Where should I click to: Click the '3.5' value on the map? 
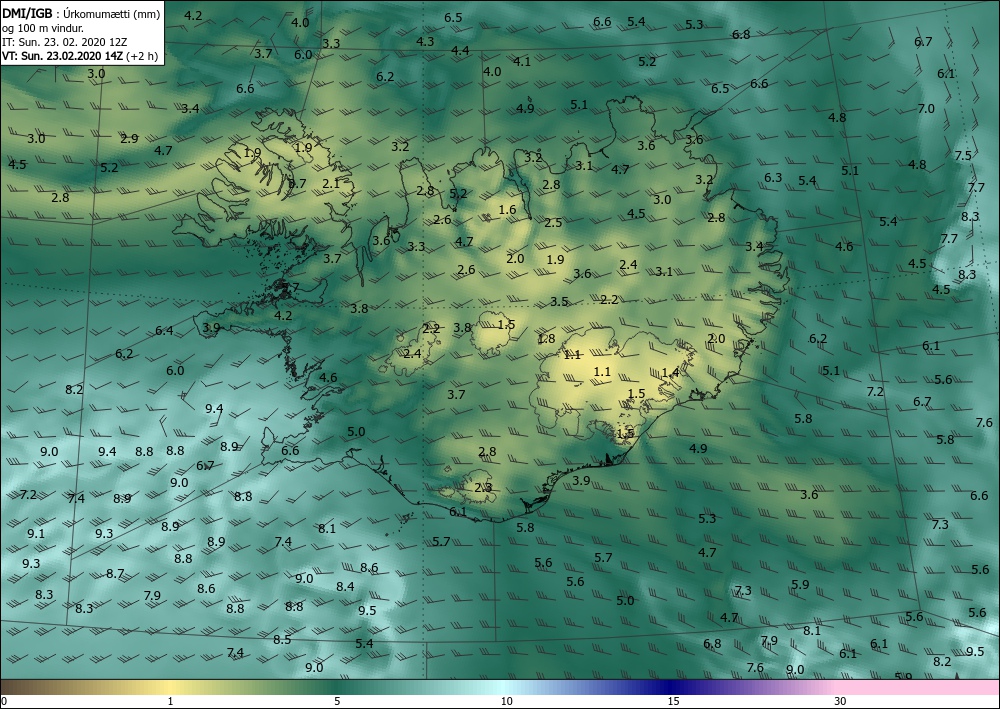coord(559,302)
